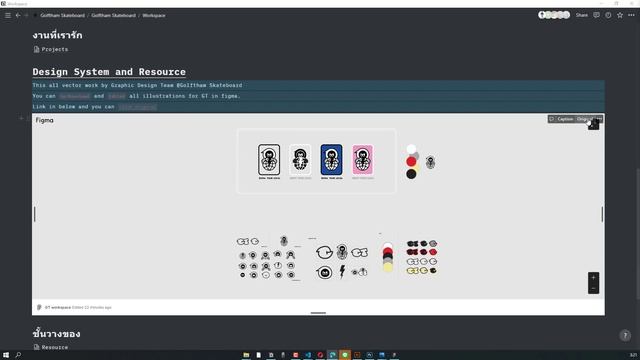Open the Windows Start menu
The image size is (640, 360).
point(6,355)
